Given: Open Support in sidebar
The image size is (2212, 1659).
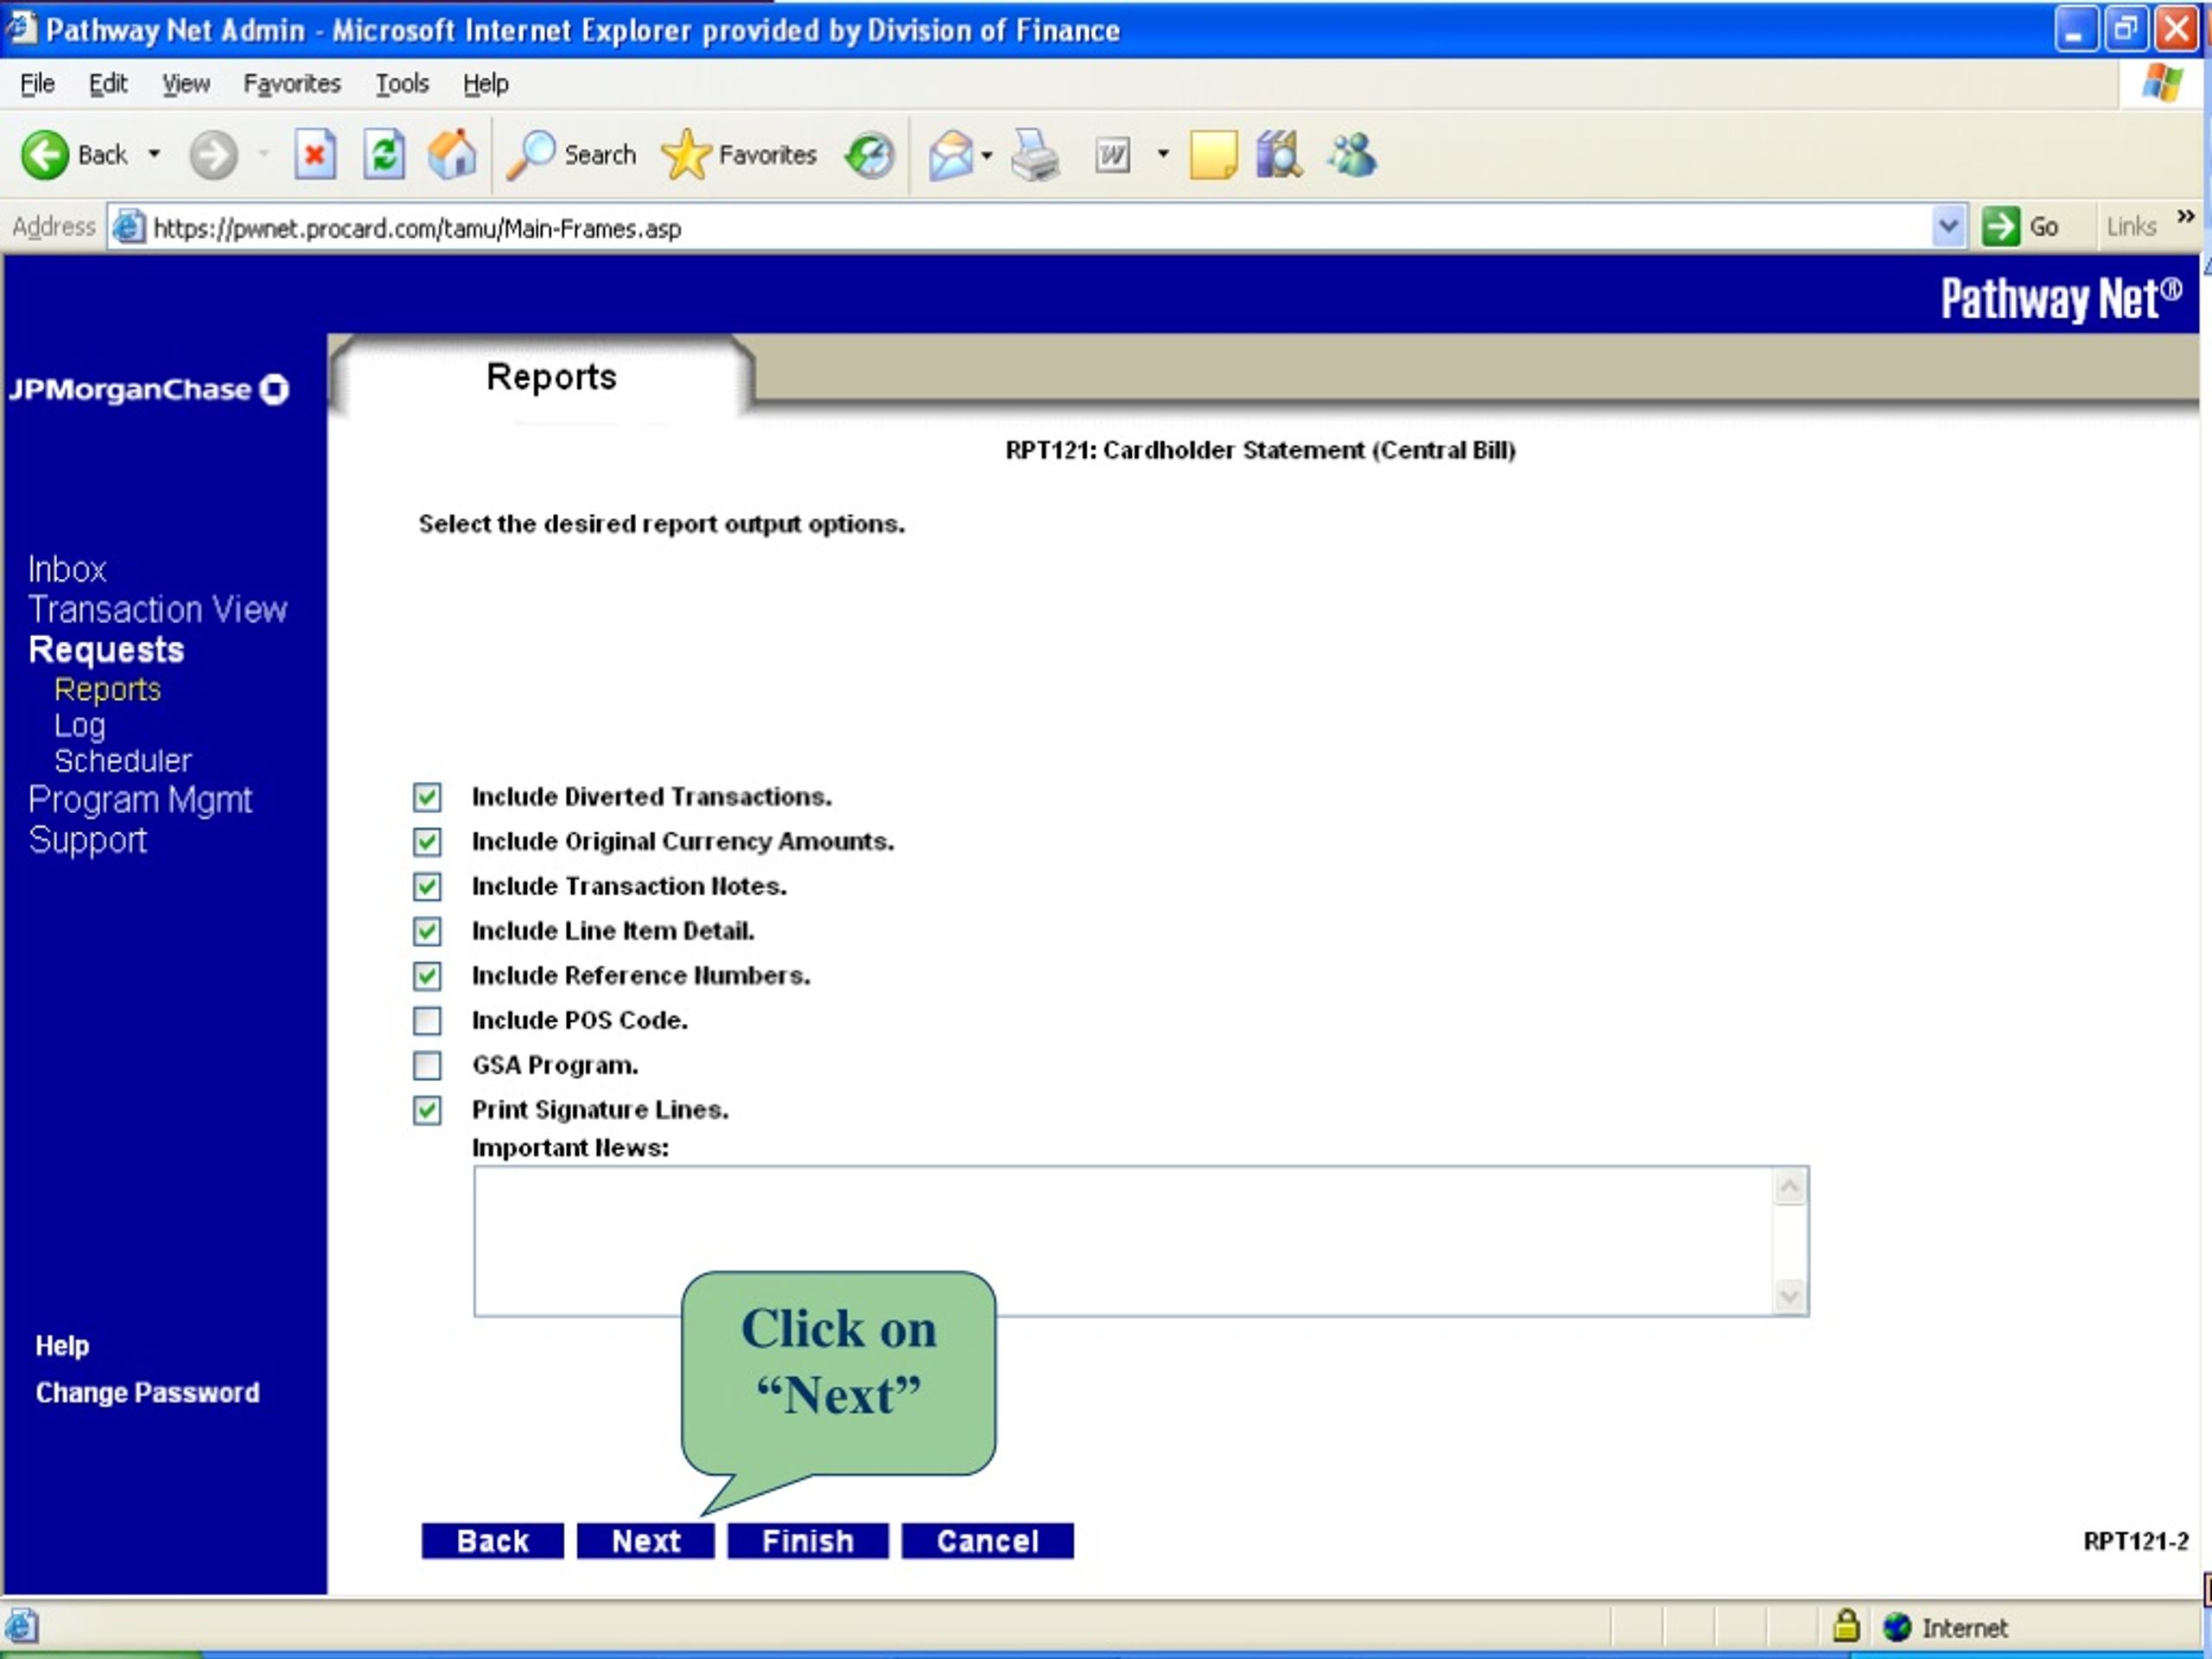Looking at the screenshot, I should (88, 841).
